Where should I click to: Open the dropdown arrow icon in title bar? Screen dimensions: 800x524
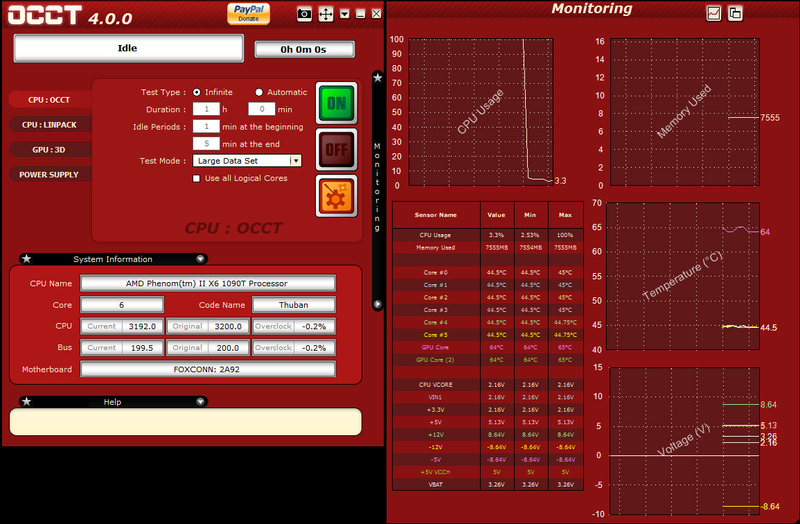pyautogui.click(x=345, y=14)
